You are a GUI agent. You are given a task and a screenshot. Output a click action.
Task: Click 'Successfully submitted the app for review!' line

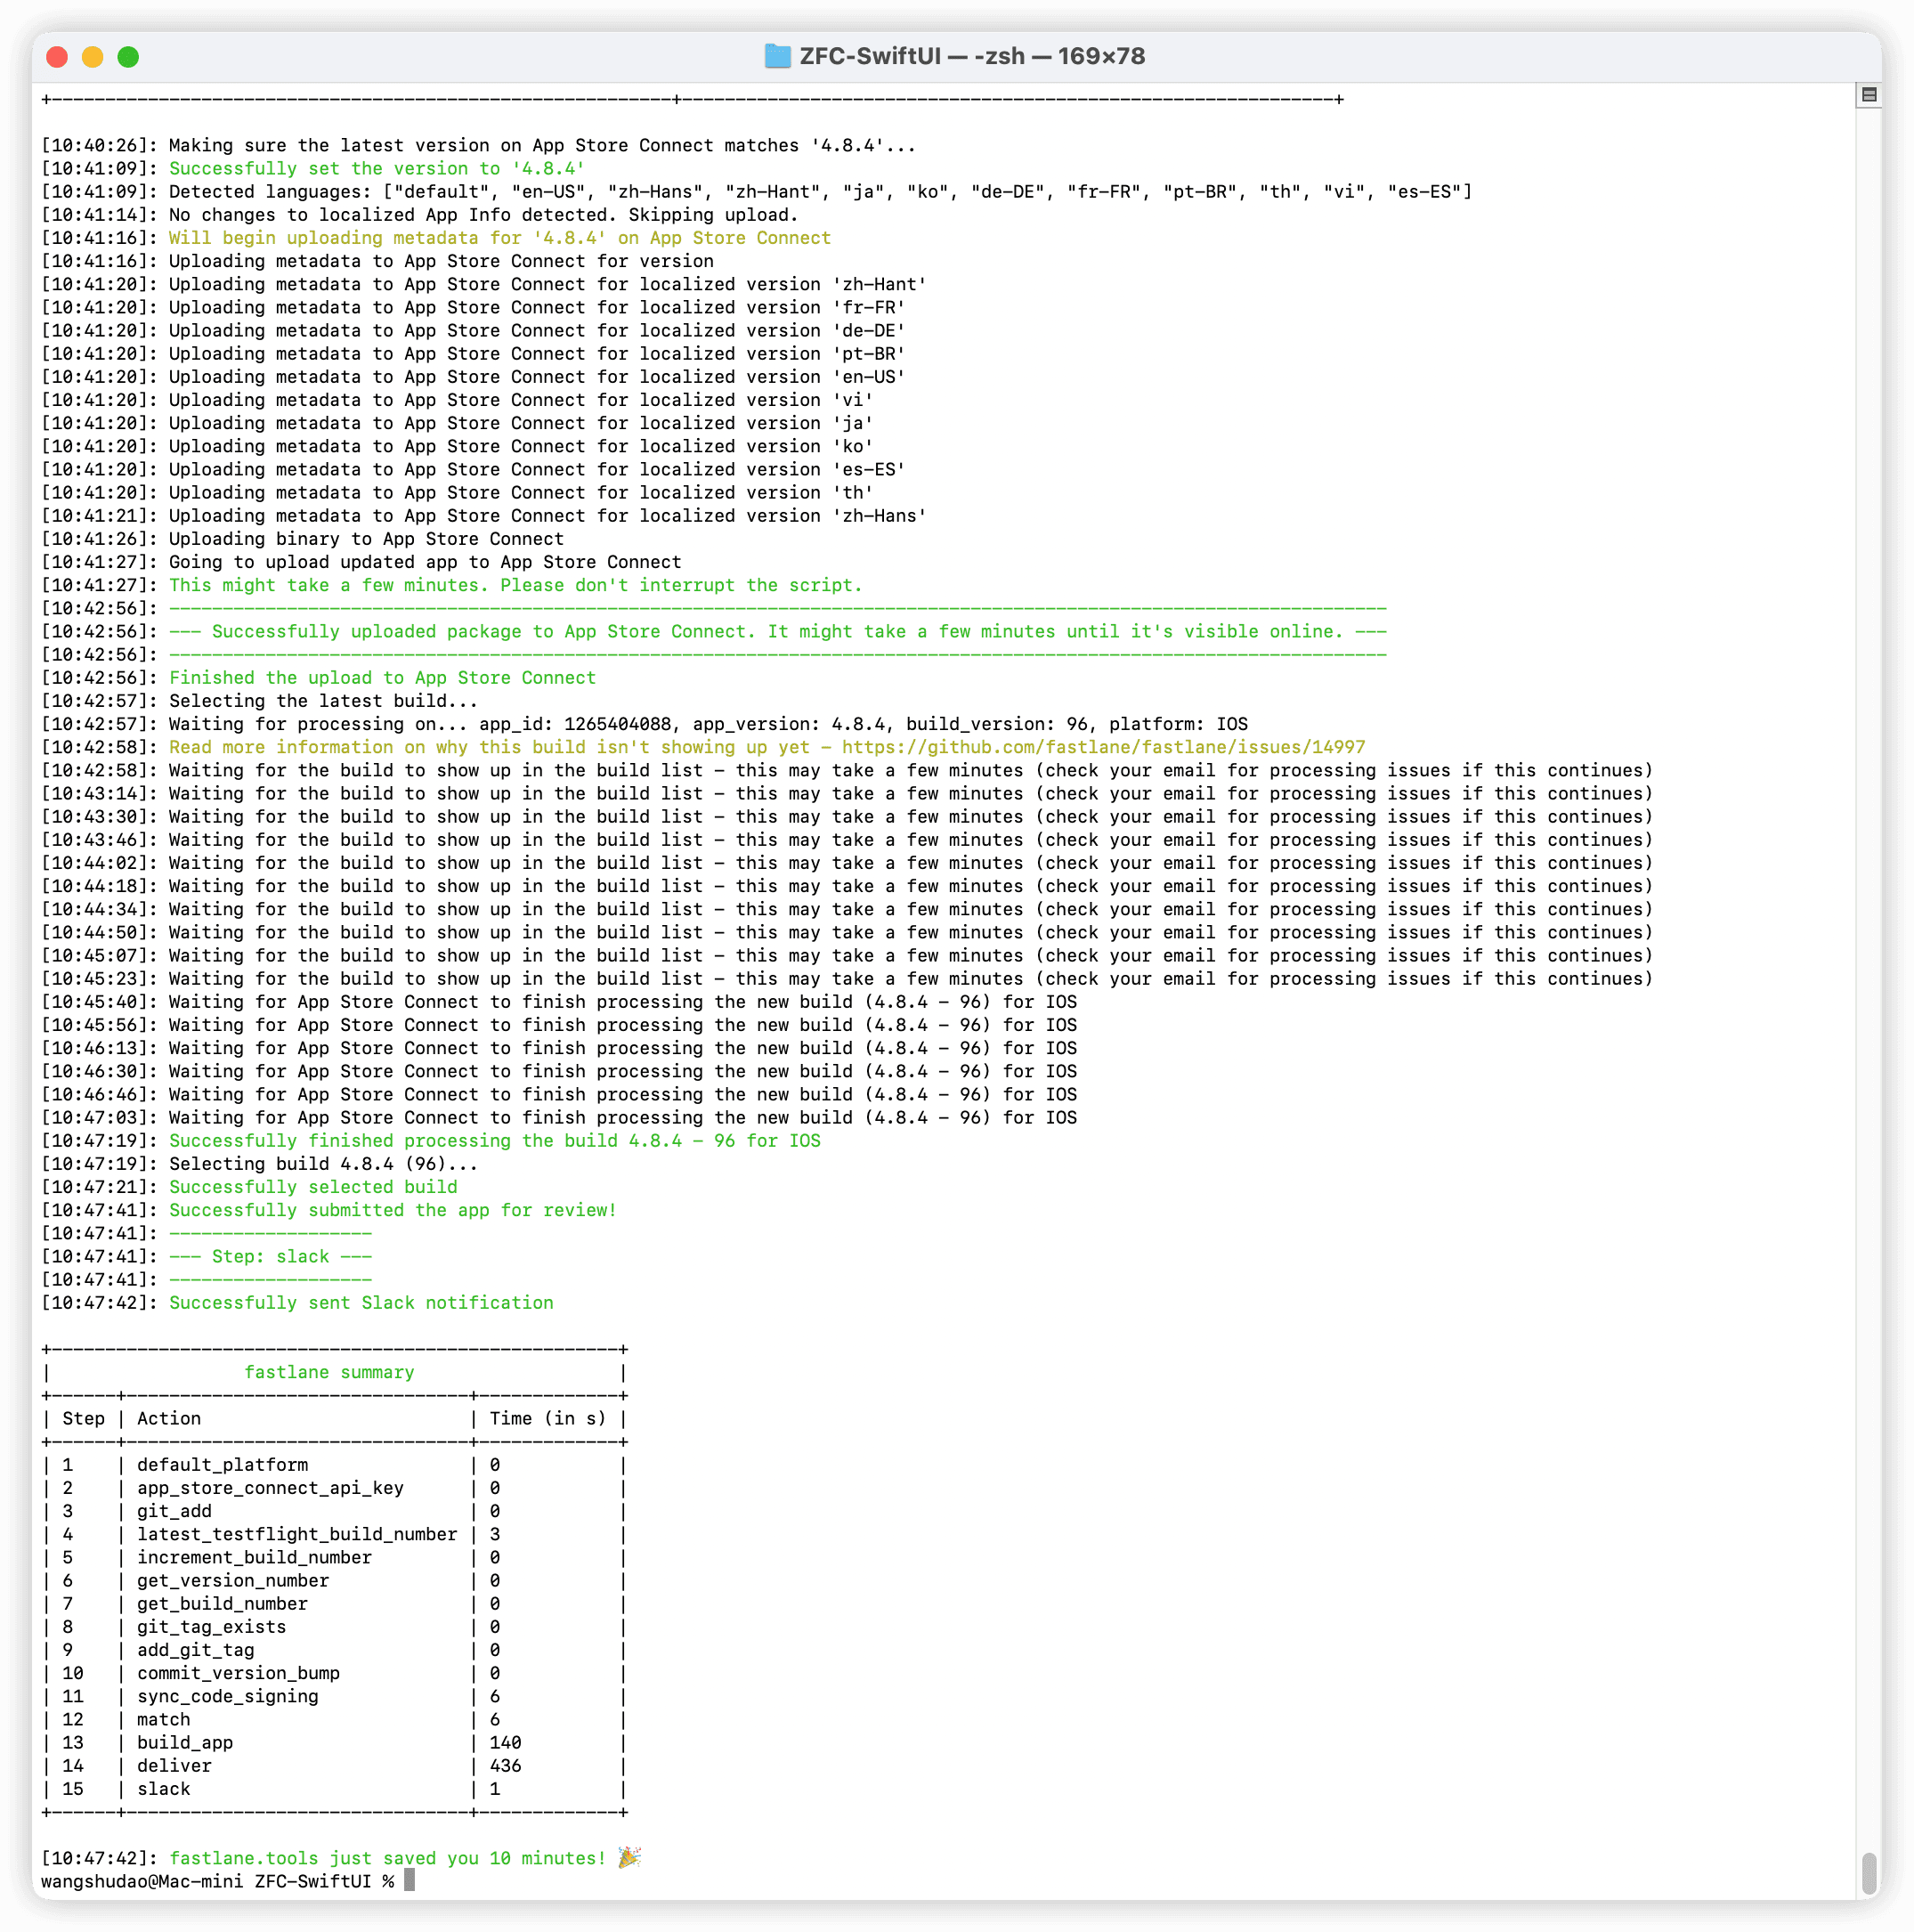coord(392,1210)
